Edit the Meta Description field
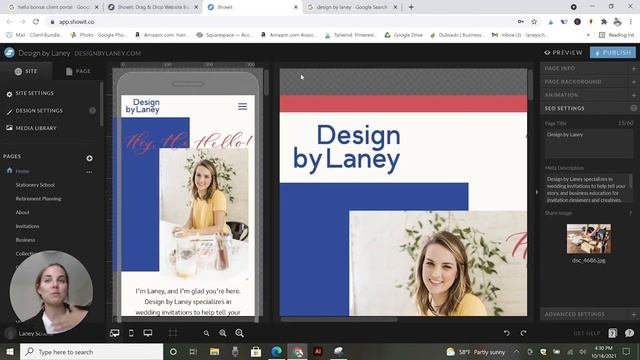Image resolution: width=640 pixels, height=360 pixels. tap(589, 189)
